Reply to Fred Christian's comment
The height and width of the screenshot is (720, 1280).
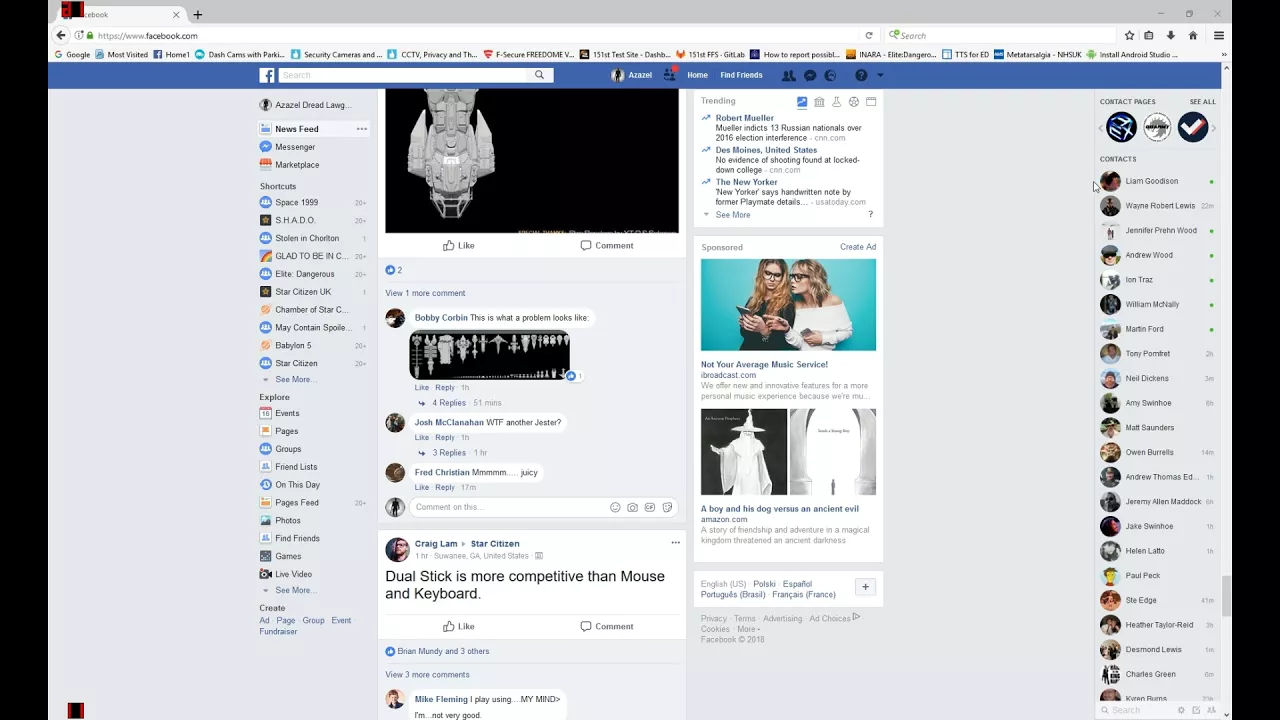(x=445, y=487)
